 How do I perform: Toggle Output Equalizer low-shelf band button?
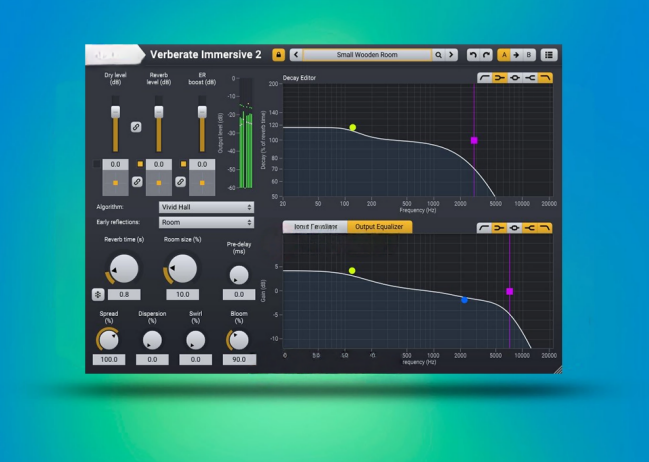click(x=500, y=228)
